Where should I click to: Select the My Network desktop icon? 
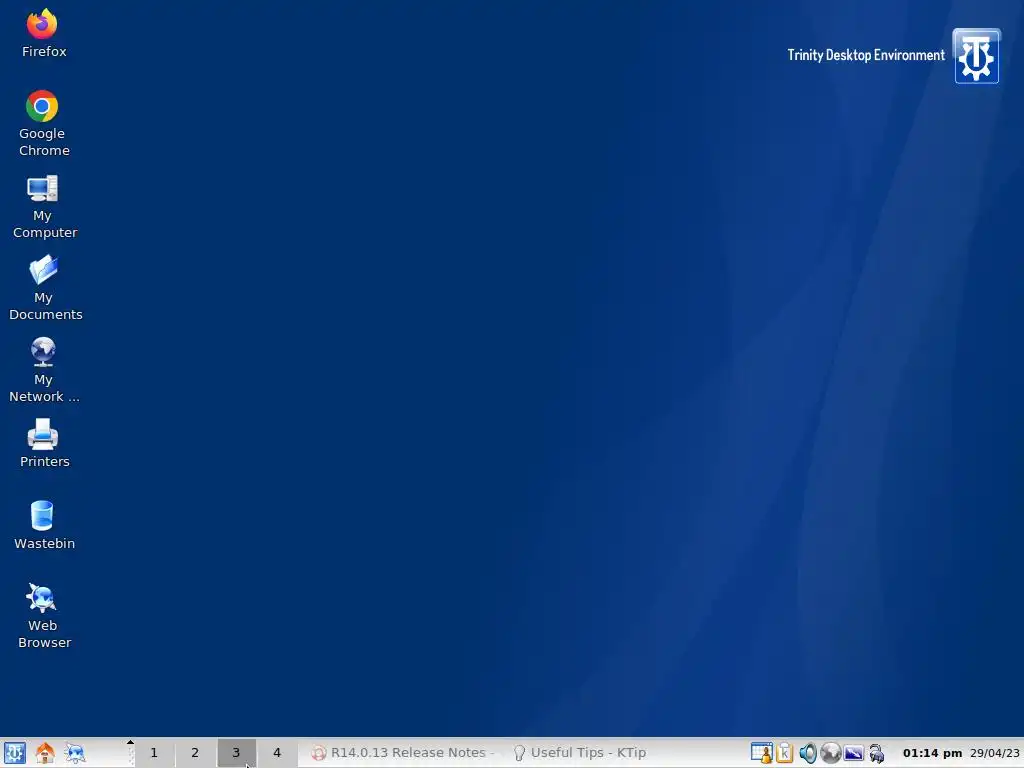[44, 370]
